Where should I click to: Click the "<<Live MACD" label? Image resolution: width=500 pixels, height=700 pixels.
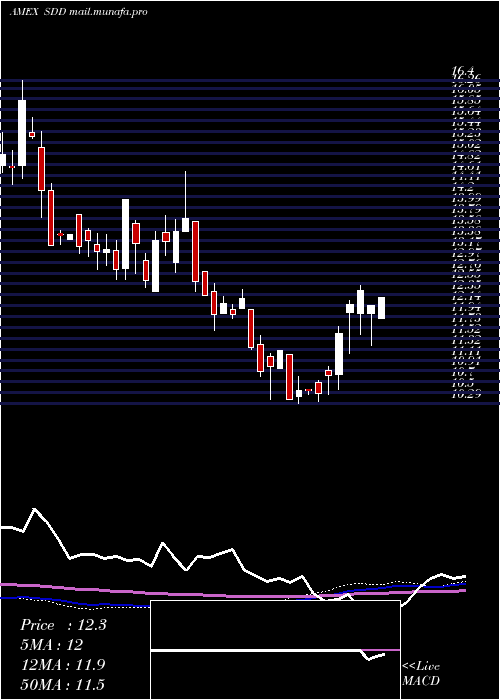[421, 674]
